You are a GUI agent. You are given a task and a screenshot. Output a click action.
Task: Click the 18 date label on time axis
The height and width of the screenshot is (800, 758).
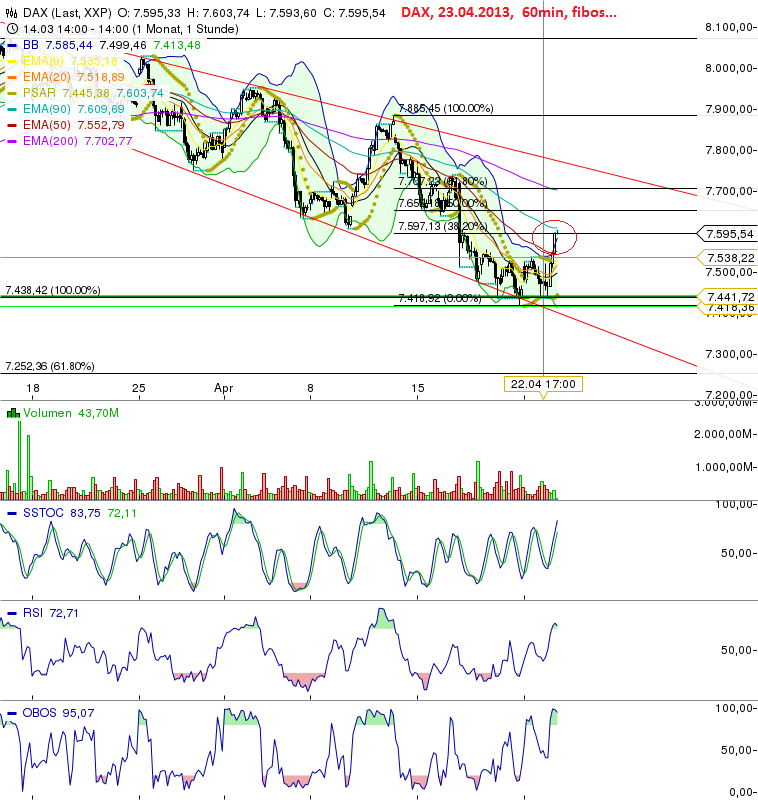[x=33, y=388]
